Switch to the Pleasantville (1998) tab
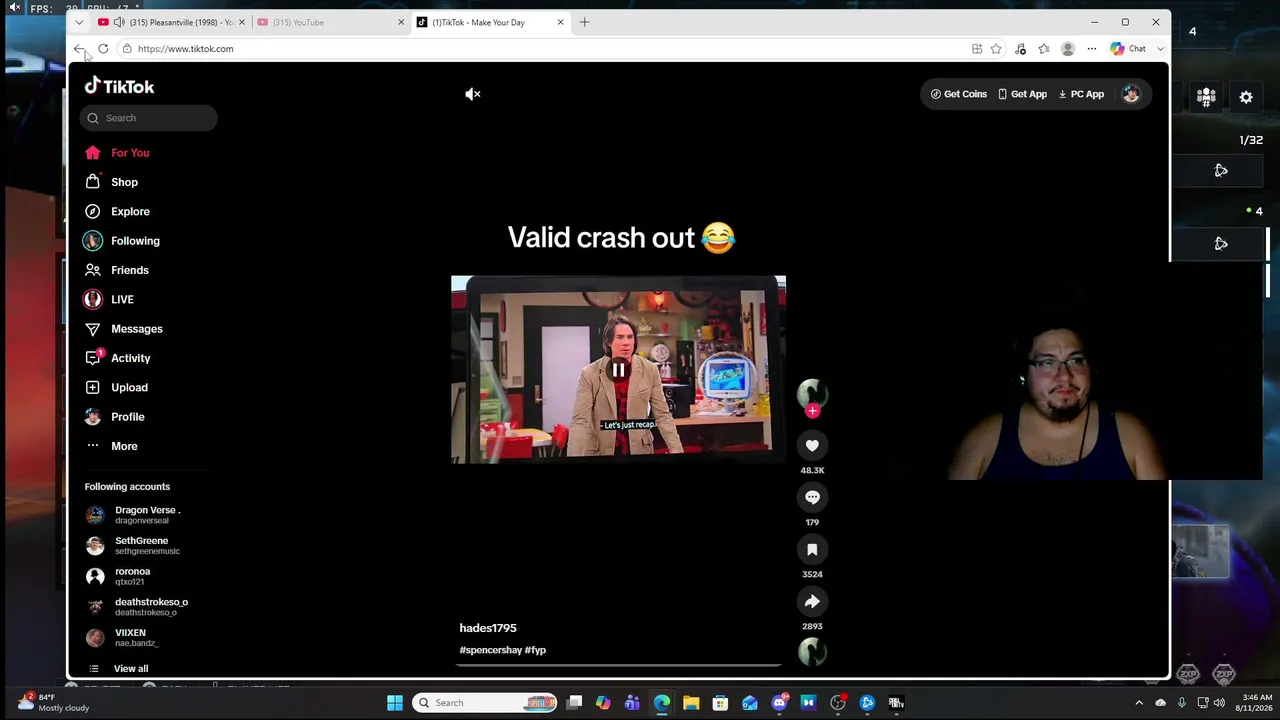1280x720 pixels. pos(172,22)
